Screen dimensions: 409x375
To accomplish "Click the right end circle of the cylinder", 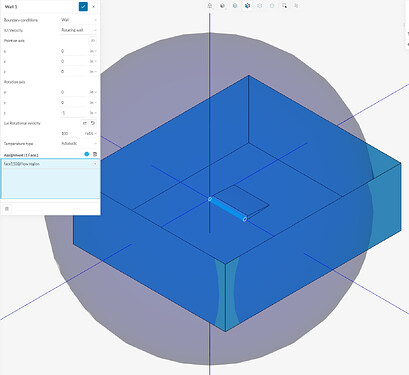I will 245,219.
